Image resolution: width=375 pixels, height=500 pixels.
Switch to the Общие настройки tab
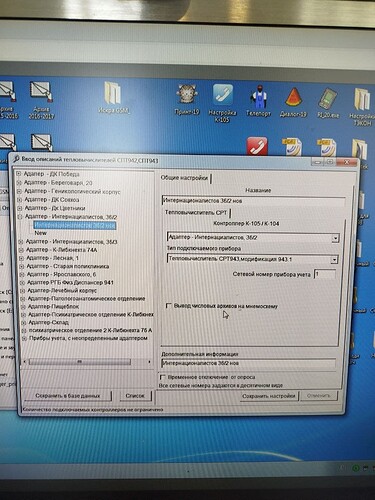[185, 178]
